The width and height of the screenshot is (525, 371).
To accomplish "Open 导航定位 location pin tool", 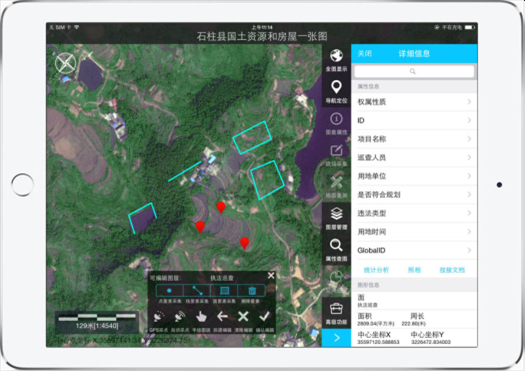I will 336,87.
